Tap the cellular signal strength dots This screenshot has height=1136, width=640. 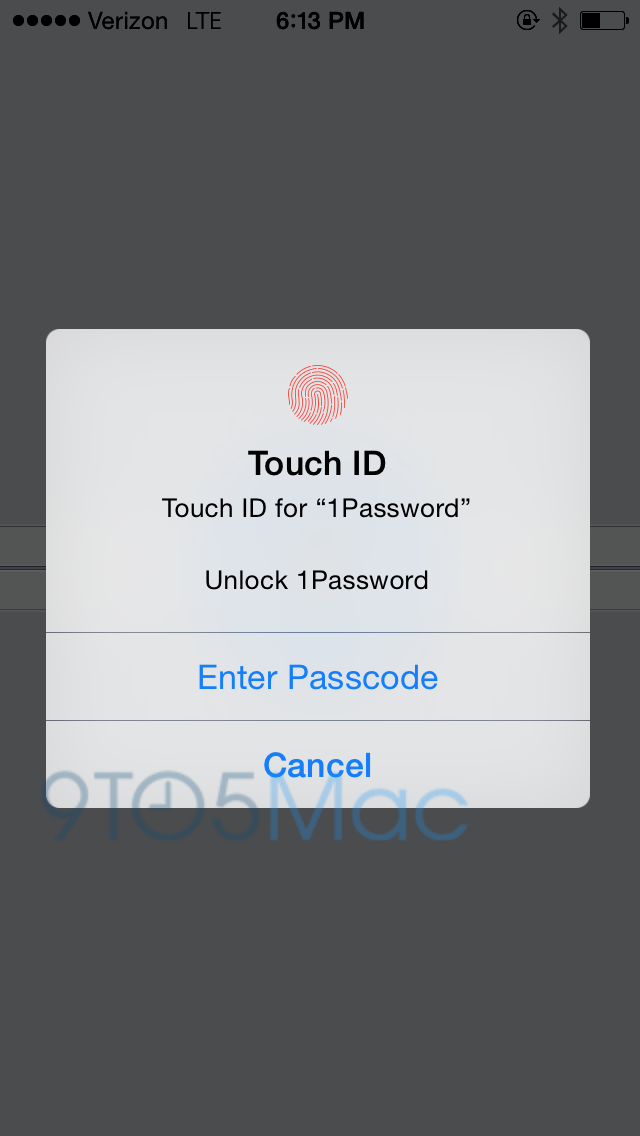pyautogui.click(x=46, y=20)
